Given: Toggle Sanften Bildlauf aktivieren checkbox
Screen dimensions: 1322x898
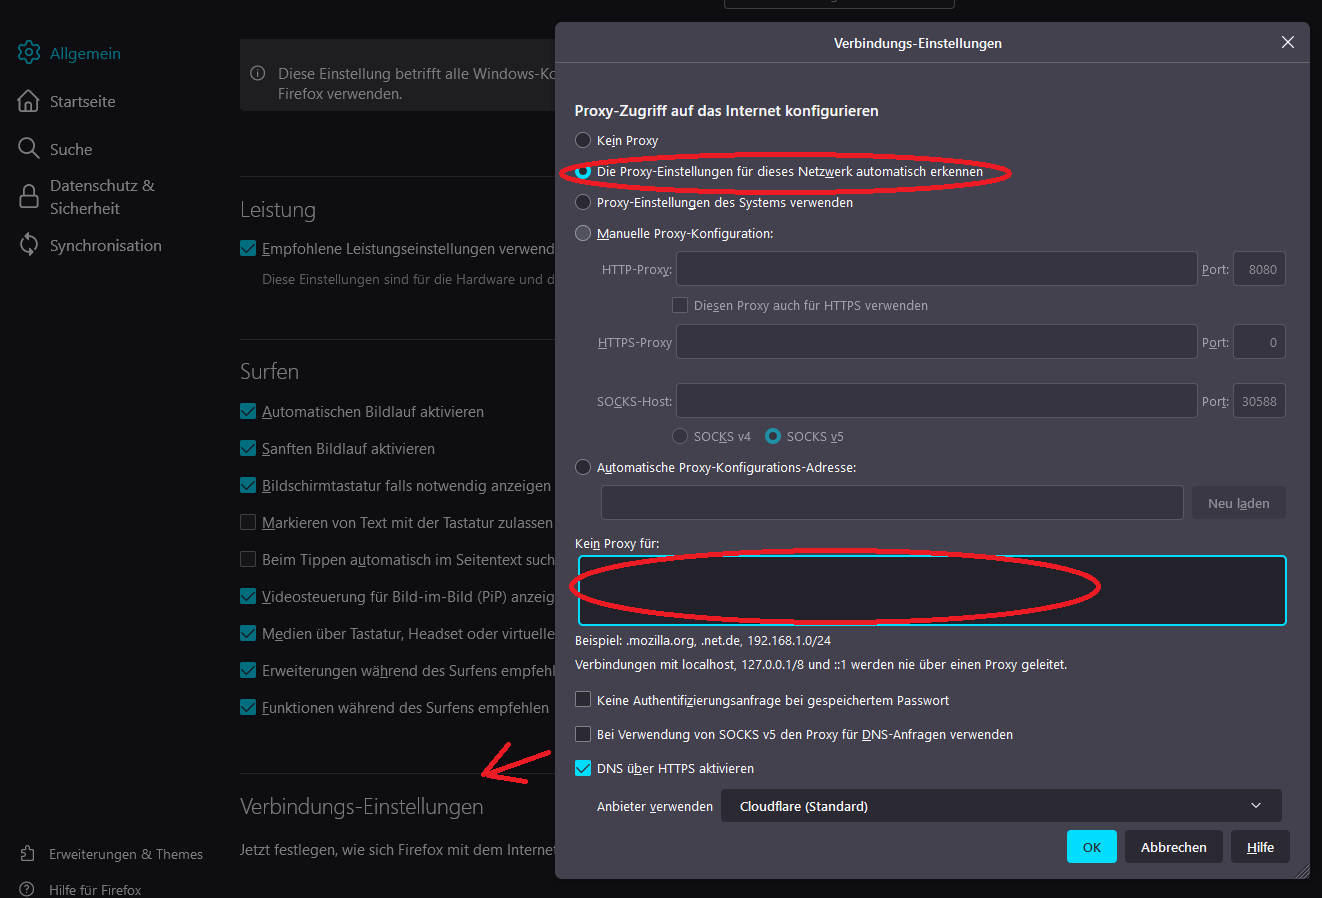Looking at the screenshot, I should click(x=248, y=448).
